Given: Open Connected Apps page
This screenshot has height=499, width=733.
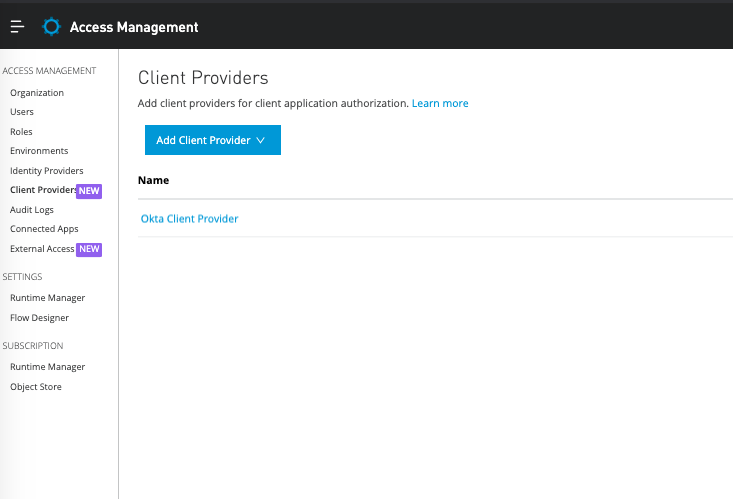Looking at the screenshot, I should click(x=44, y=229).
